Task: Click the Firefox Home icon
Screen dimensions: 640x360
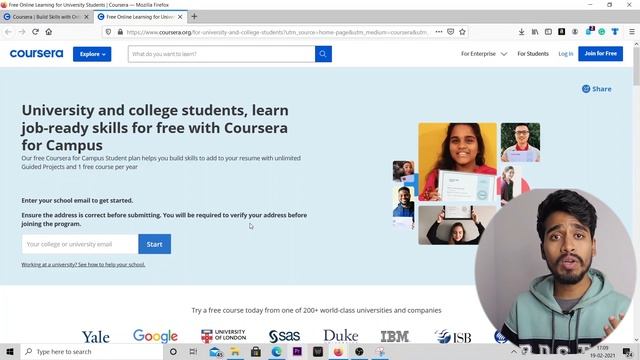Action: point(49,32)
